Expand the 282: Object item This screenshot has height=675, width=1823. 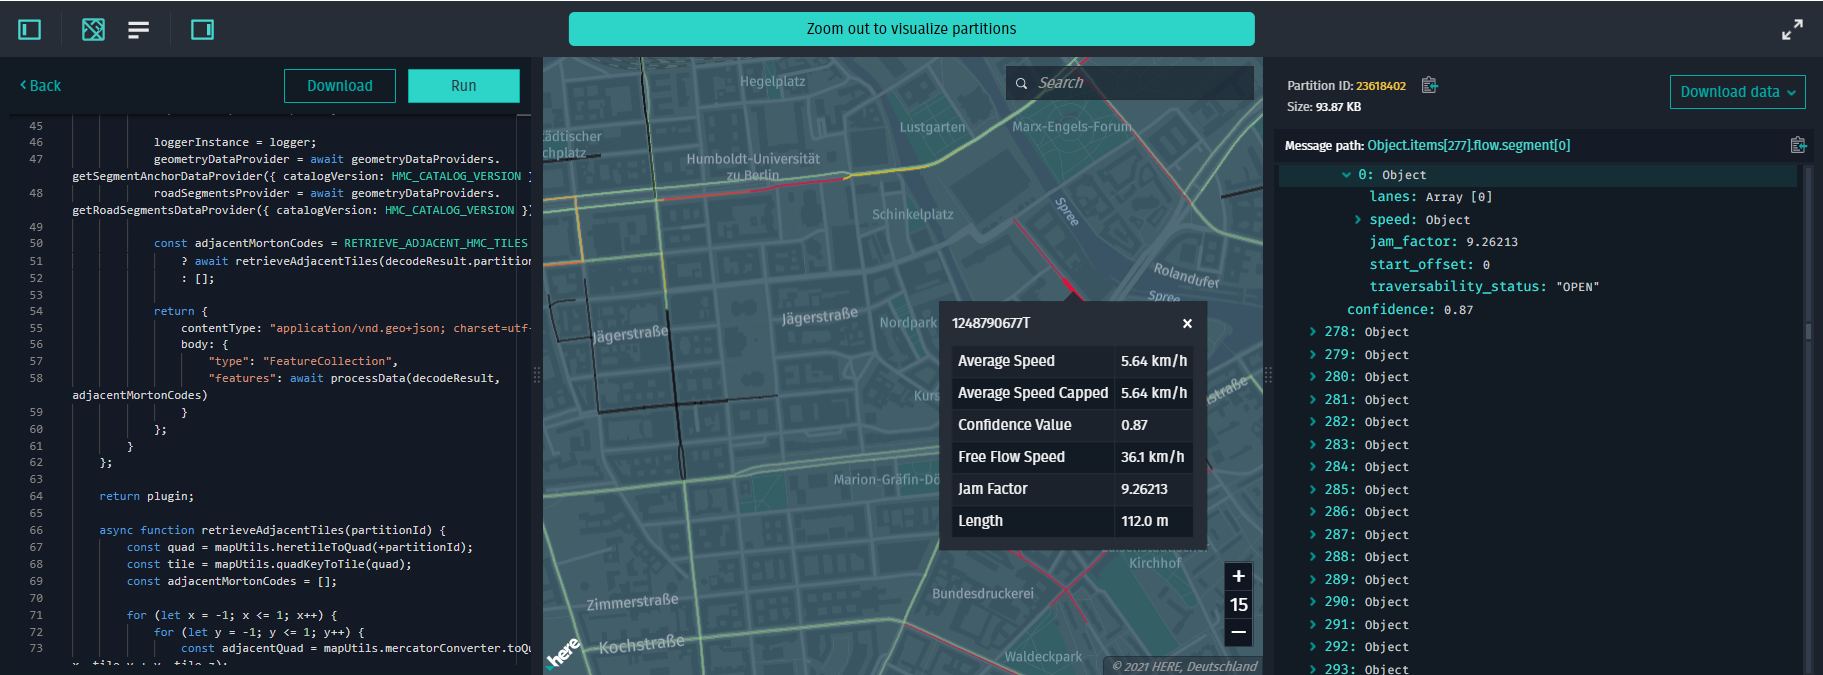pos(1313,422)
